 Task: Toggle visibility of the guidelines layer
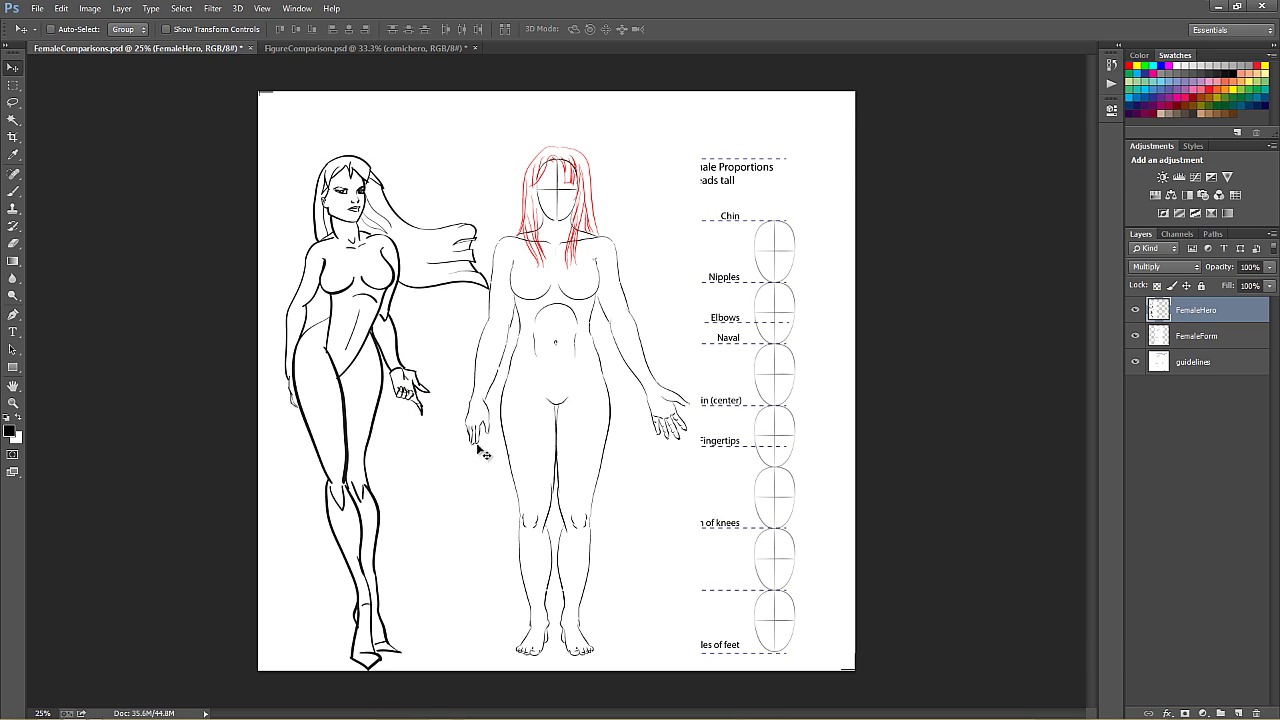pos(1135,362)
